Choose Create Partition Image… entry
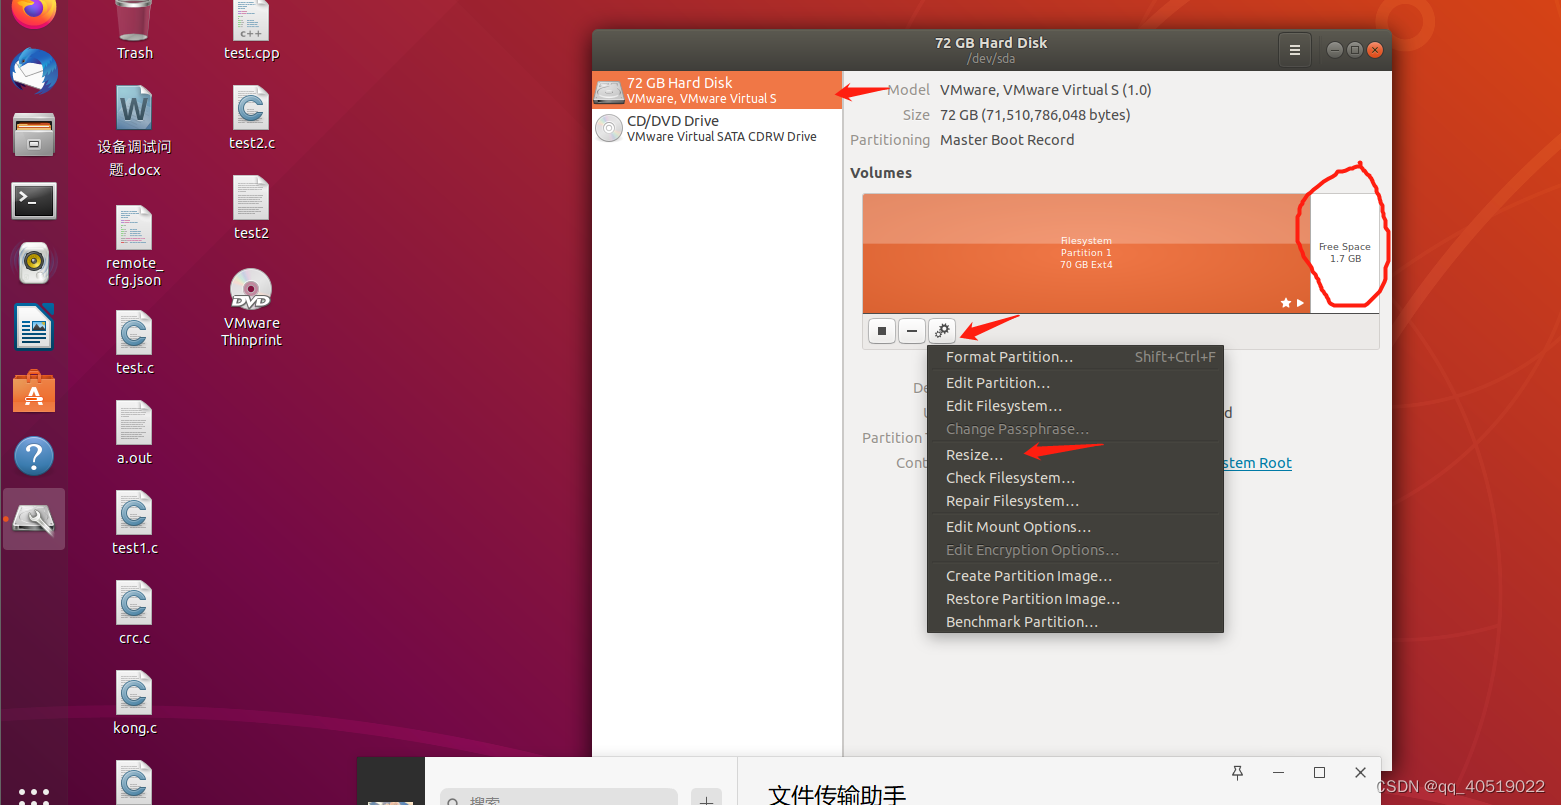The width and height of the screenshot is (1561, 805). click(x=1075, y=576)
